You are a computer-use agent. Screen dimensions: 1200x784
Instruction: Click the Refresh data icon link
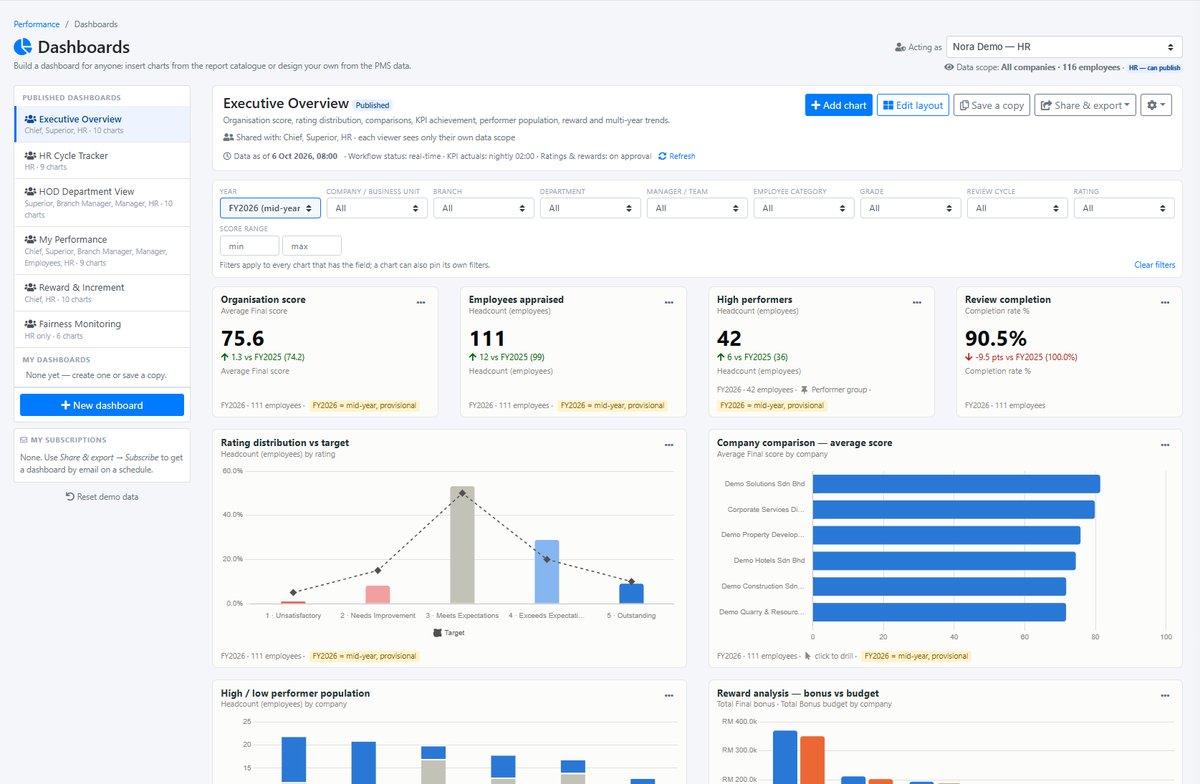tap(676, 156)
